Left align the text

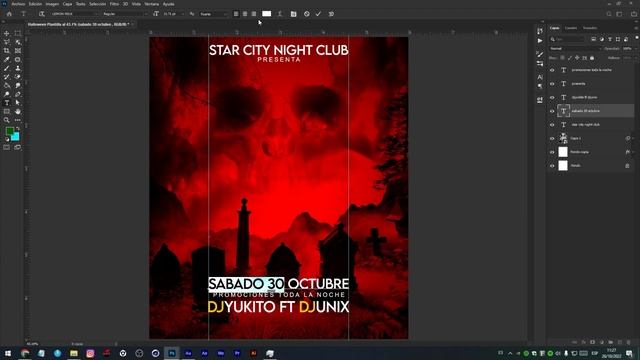[236, 14]
